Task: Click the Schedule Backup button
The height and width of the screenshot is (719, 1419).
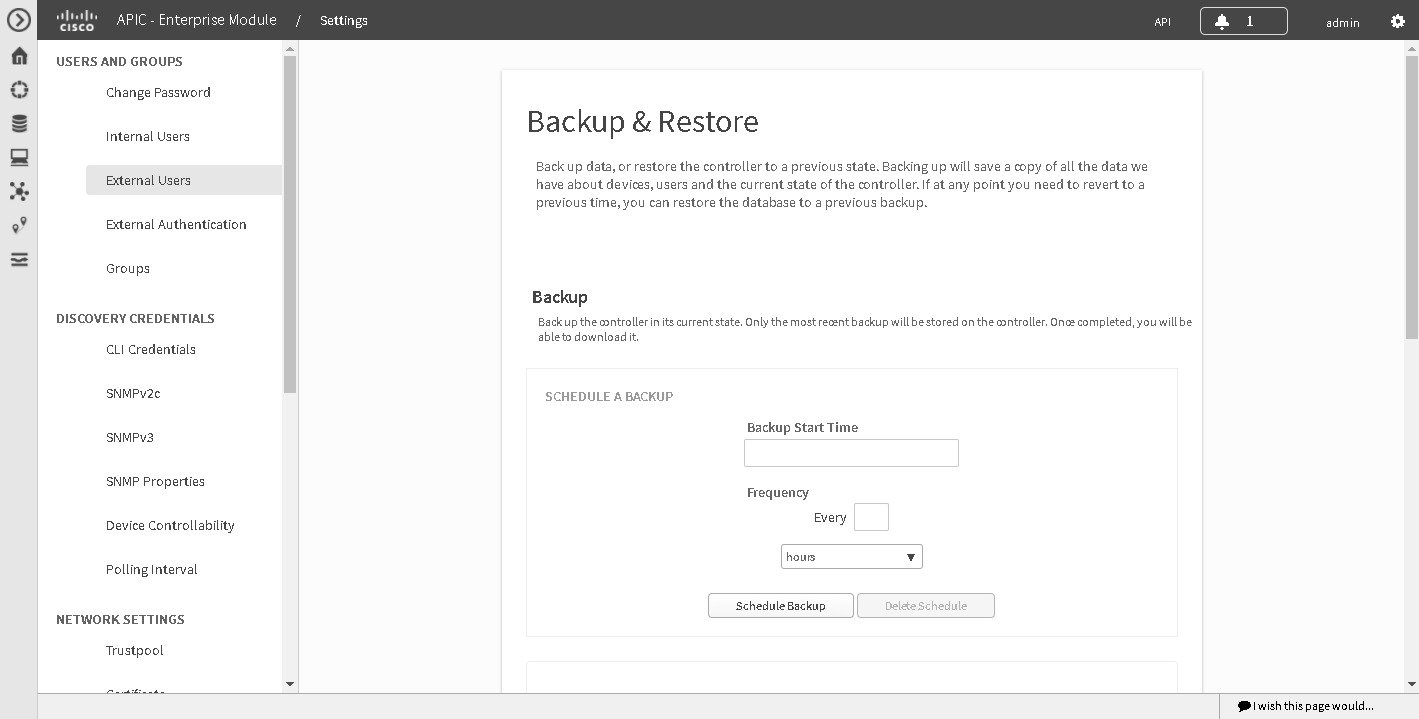Action: 780,606
